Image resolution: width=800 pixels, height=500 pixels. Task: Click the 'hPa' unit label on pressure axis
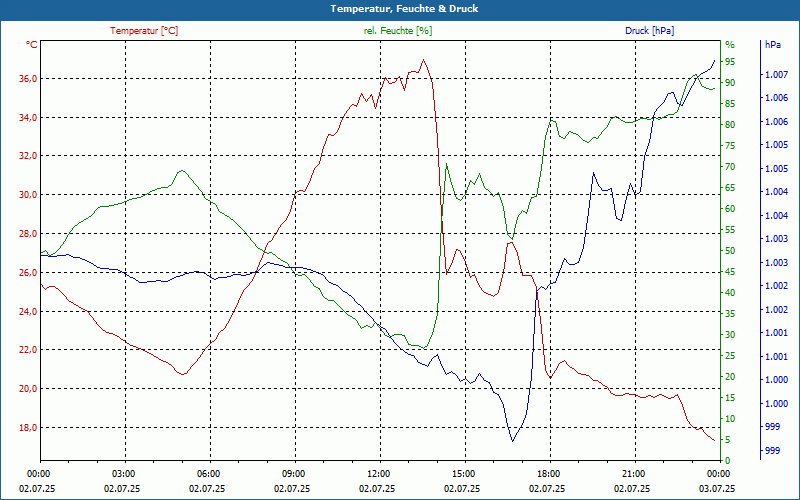[772, 45]
